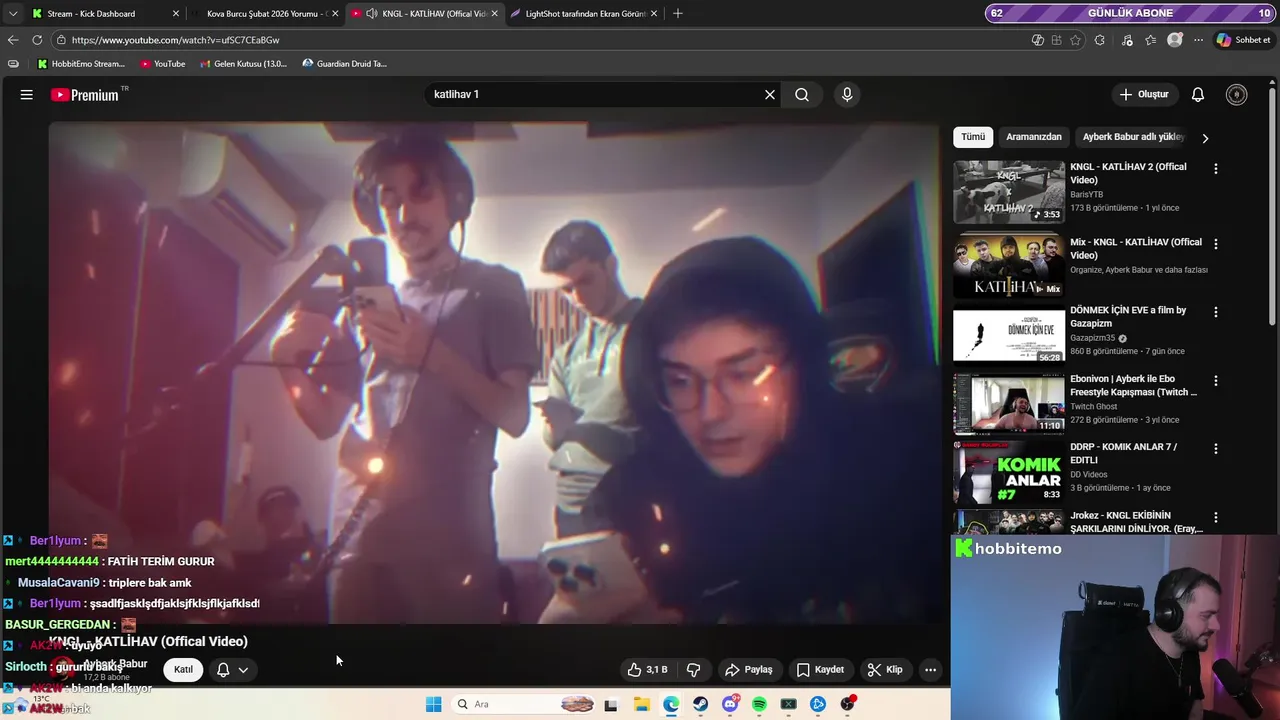Viewport: 1280px width, 720px height.
Task: Open the YouTube account avatar menu
Action: tap(1236, 95)
